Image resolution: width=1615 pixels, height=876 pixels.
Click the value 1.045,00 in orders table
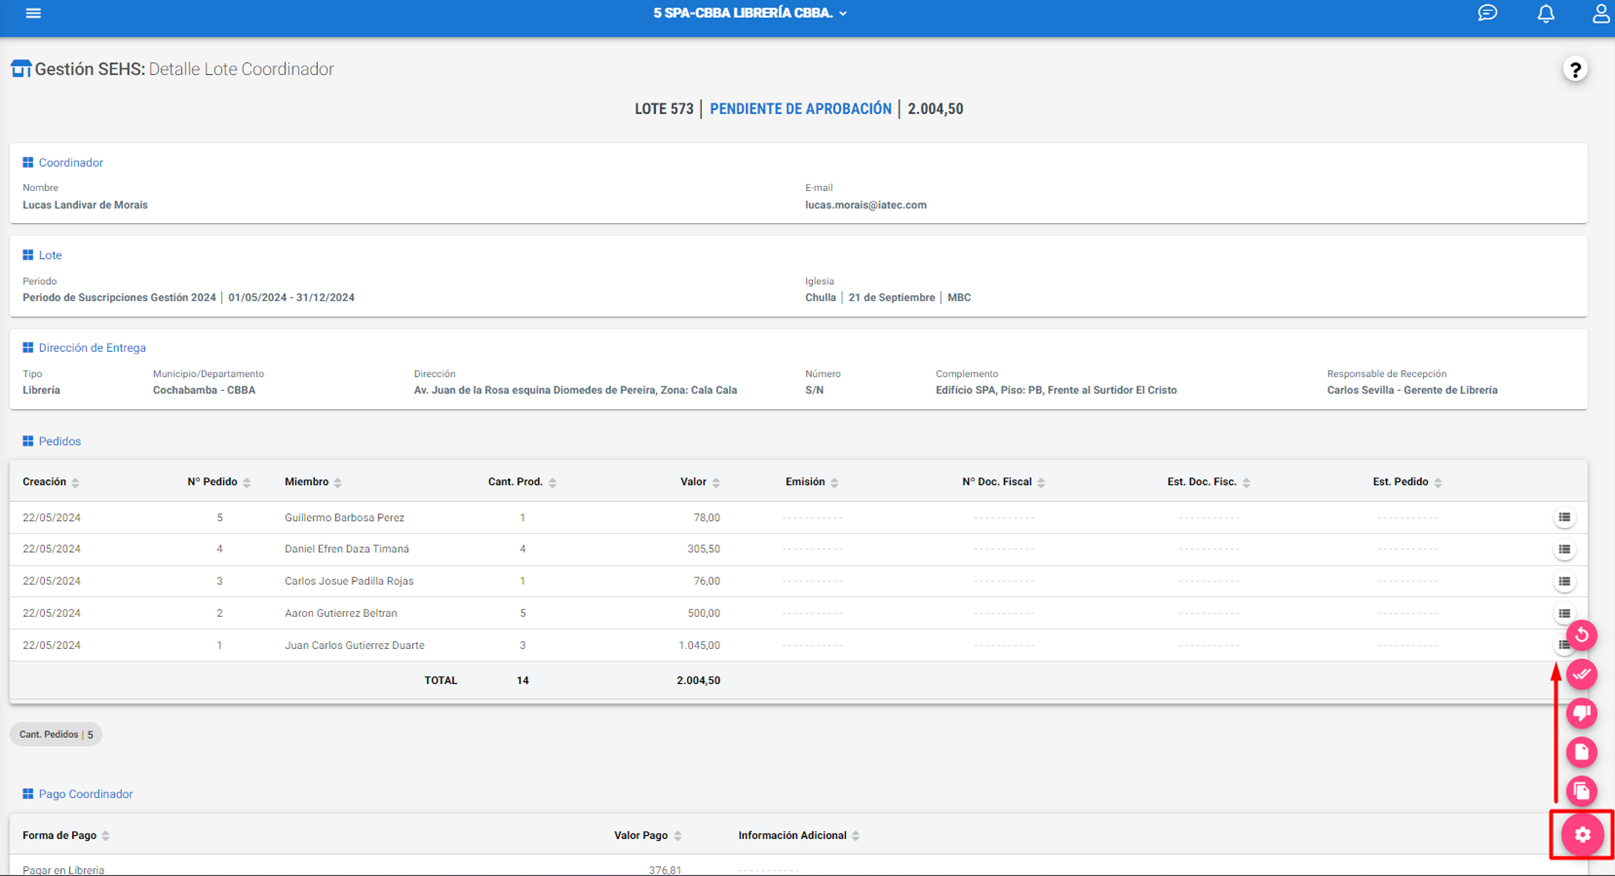(x=699, y=645)
